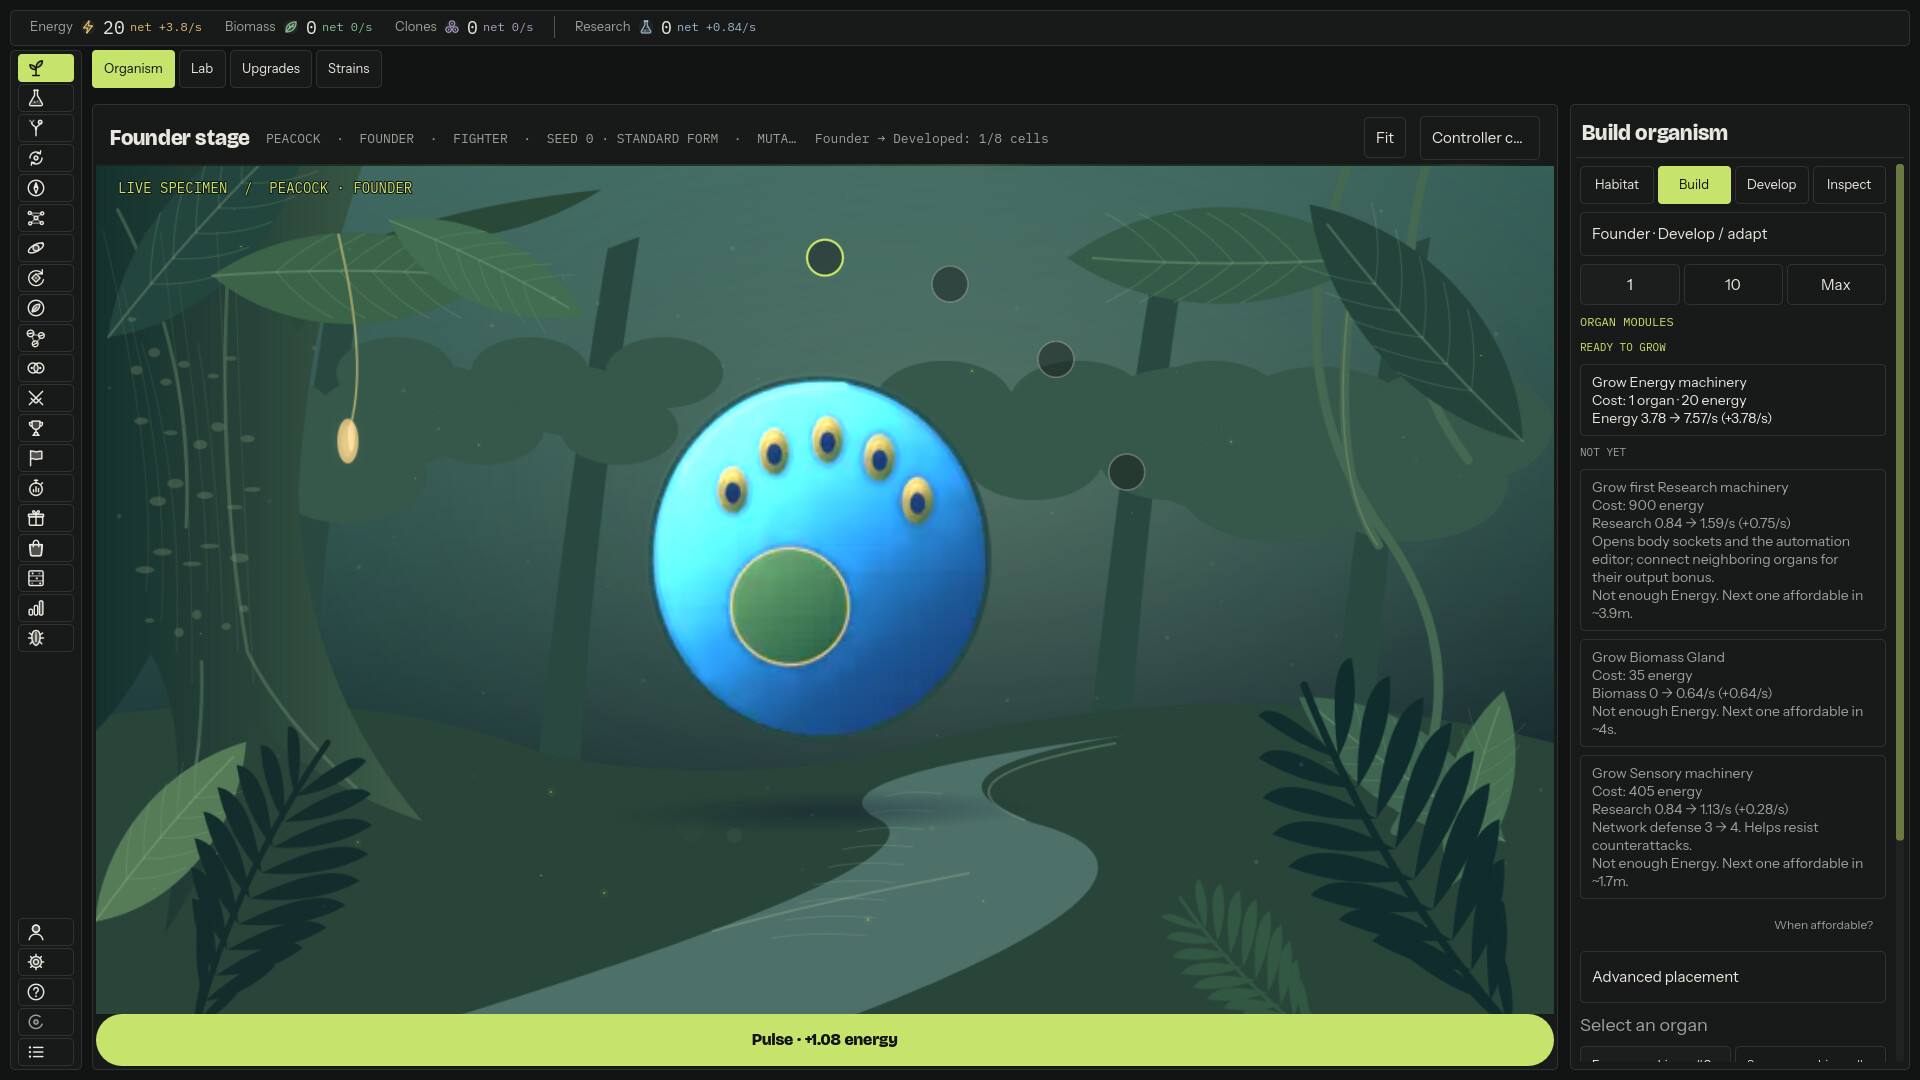This screenshot has width=1920, height=1080.
Task: Open the Develop panel tab
Action: [x=1771, y=185]
